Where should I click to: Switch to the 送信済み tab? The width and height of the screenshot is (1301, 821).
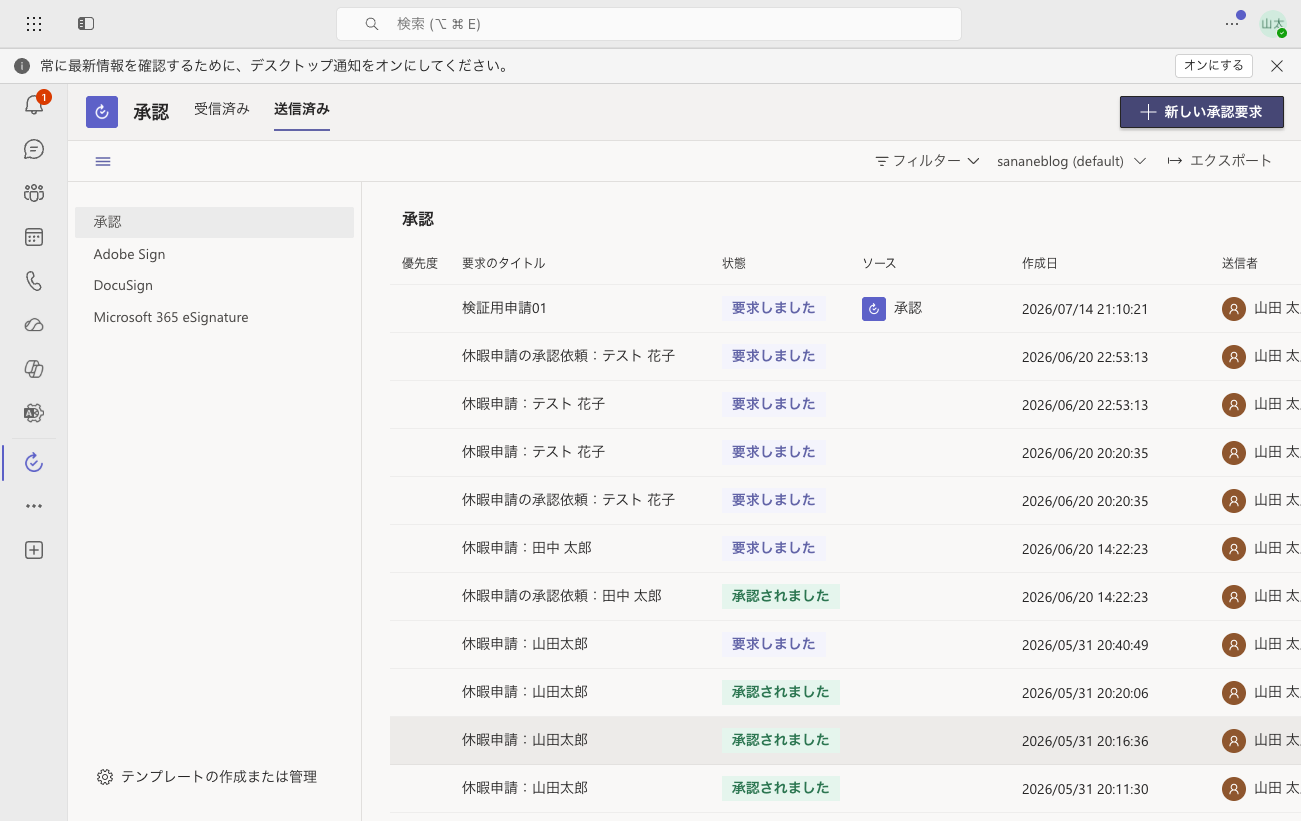(302, 109)
